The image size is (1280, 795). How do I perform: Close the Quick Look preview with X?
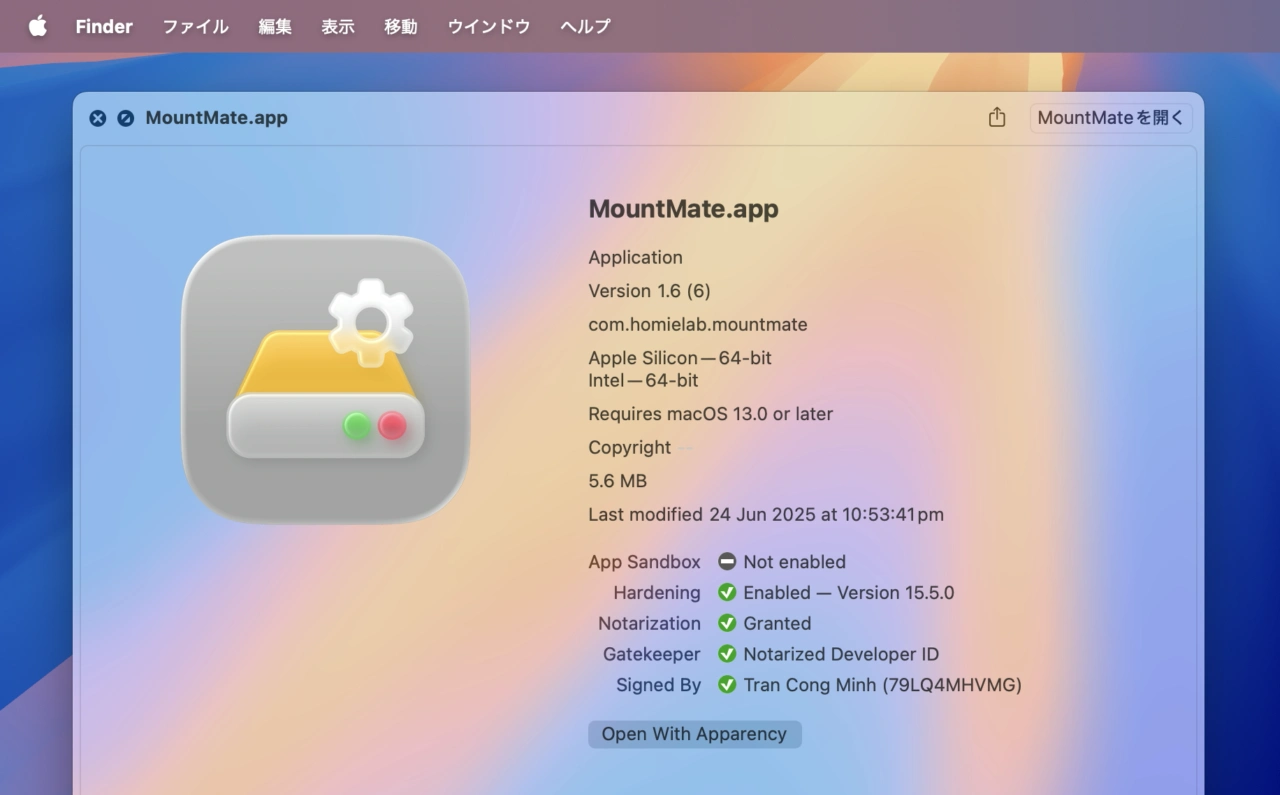point(97,118)
